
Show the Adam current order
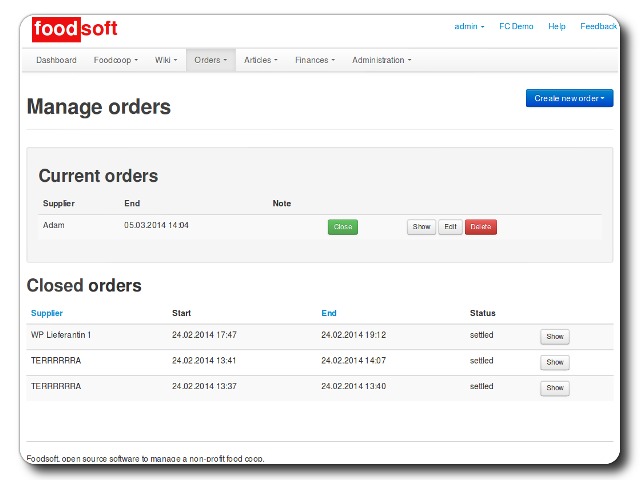coord(421,227)
